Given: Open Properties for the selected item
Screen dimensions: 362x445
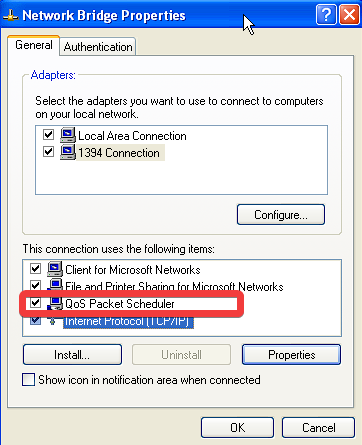Looking at the screenshot, I should (291, 355).
